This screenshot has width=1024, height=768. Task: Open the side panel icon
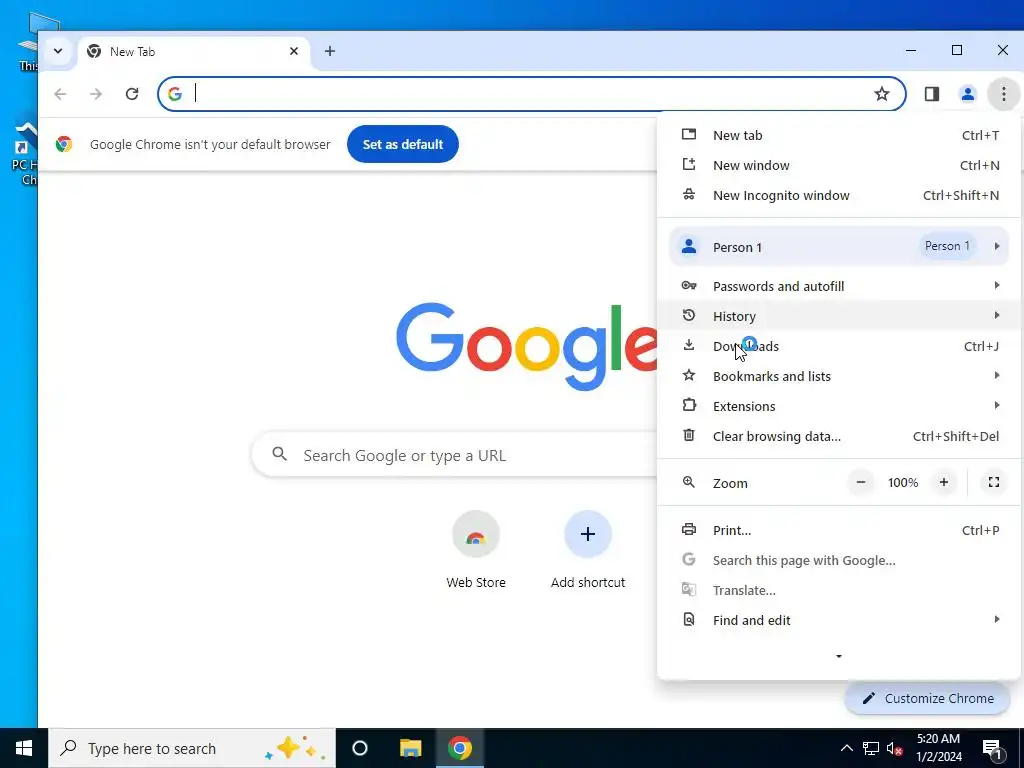932,94
